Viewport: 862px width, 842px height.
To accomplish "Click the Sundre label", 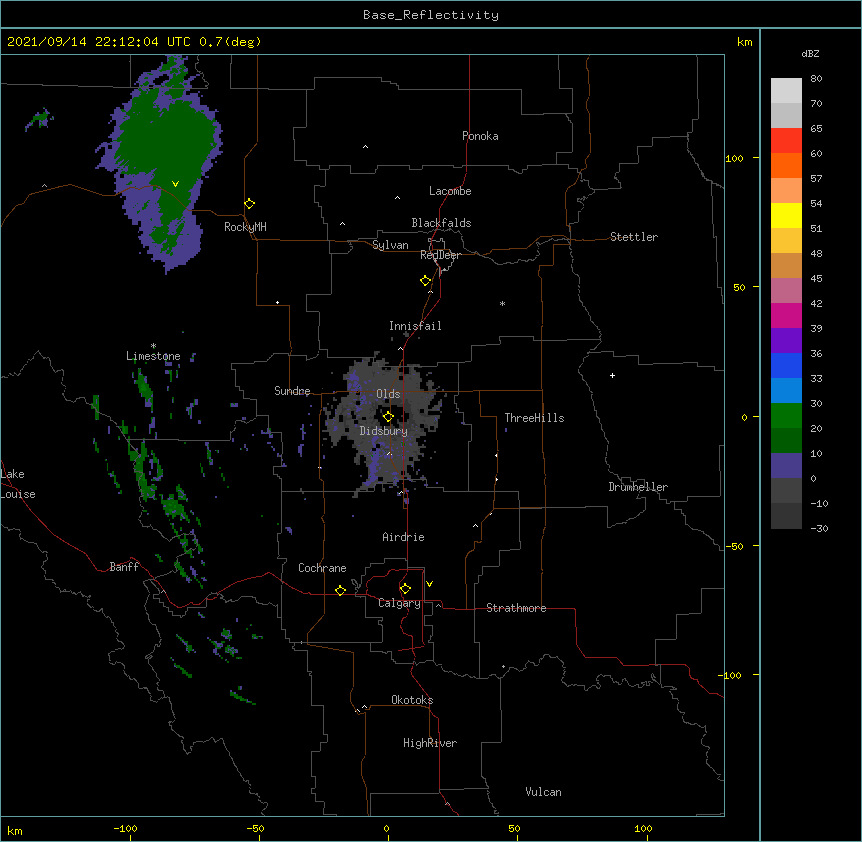I will (292, 391).
